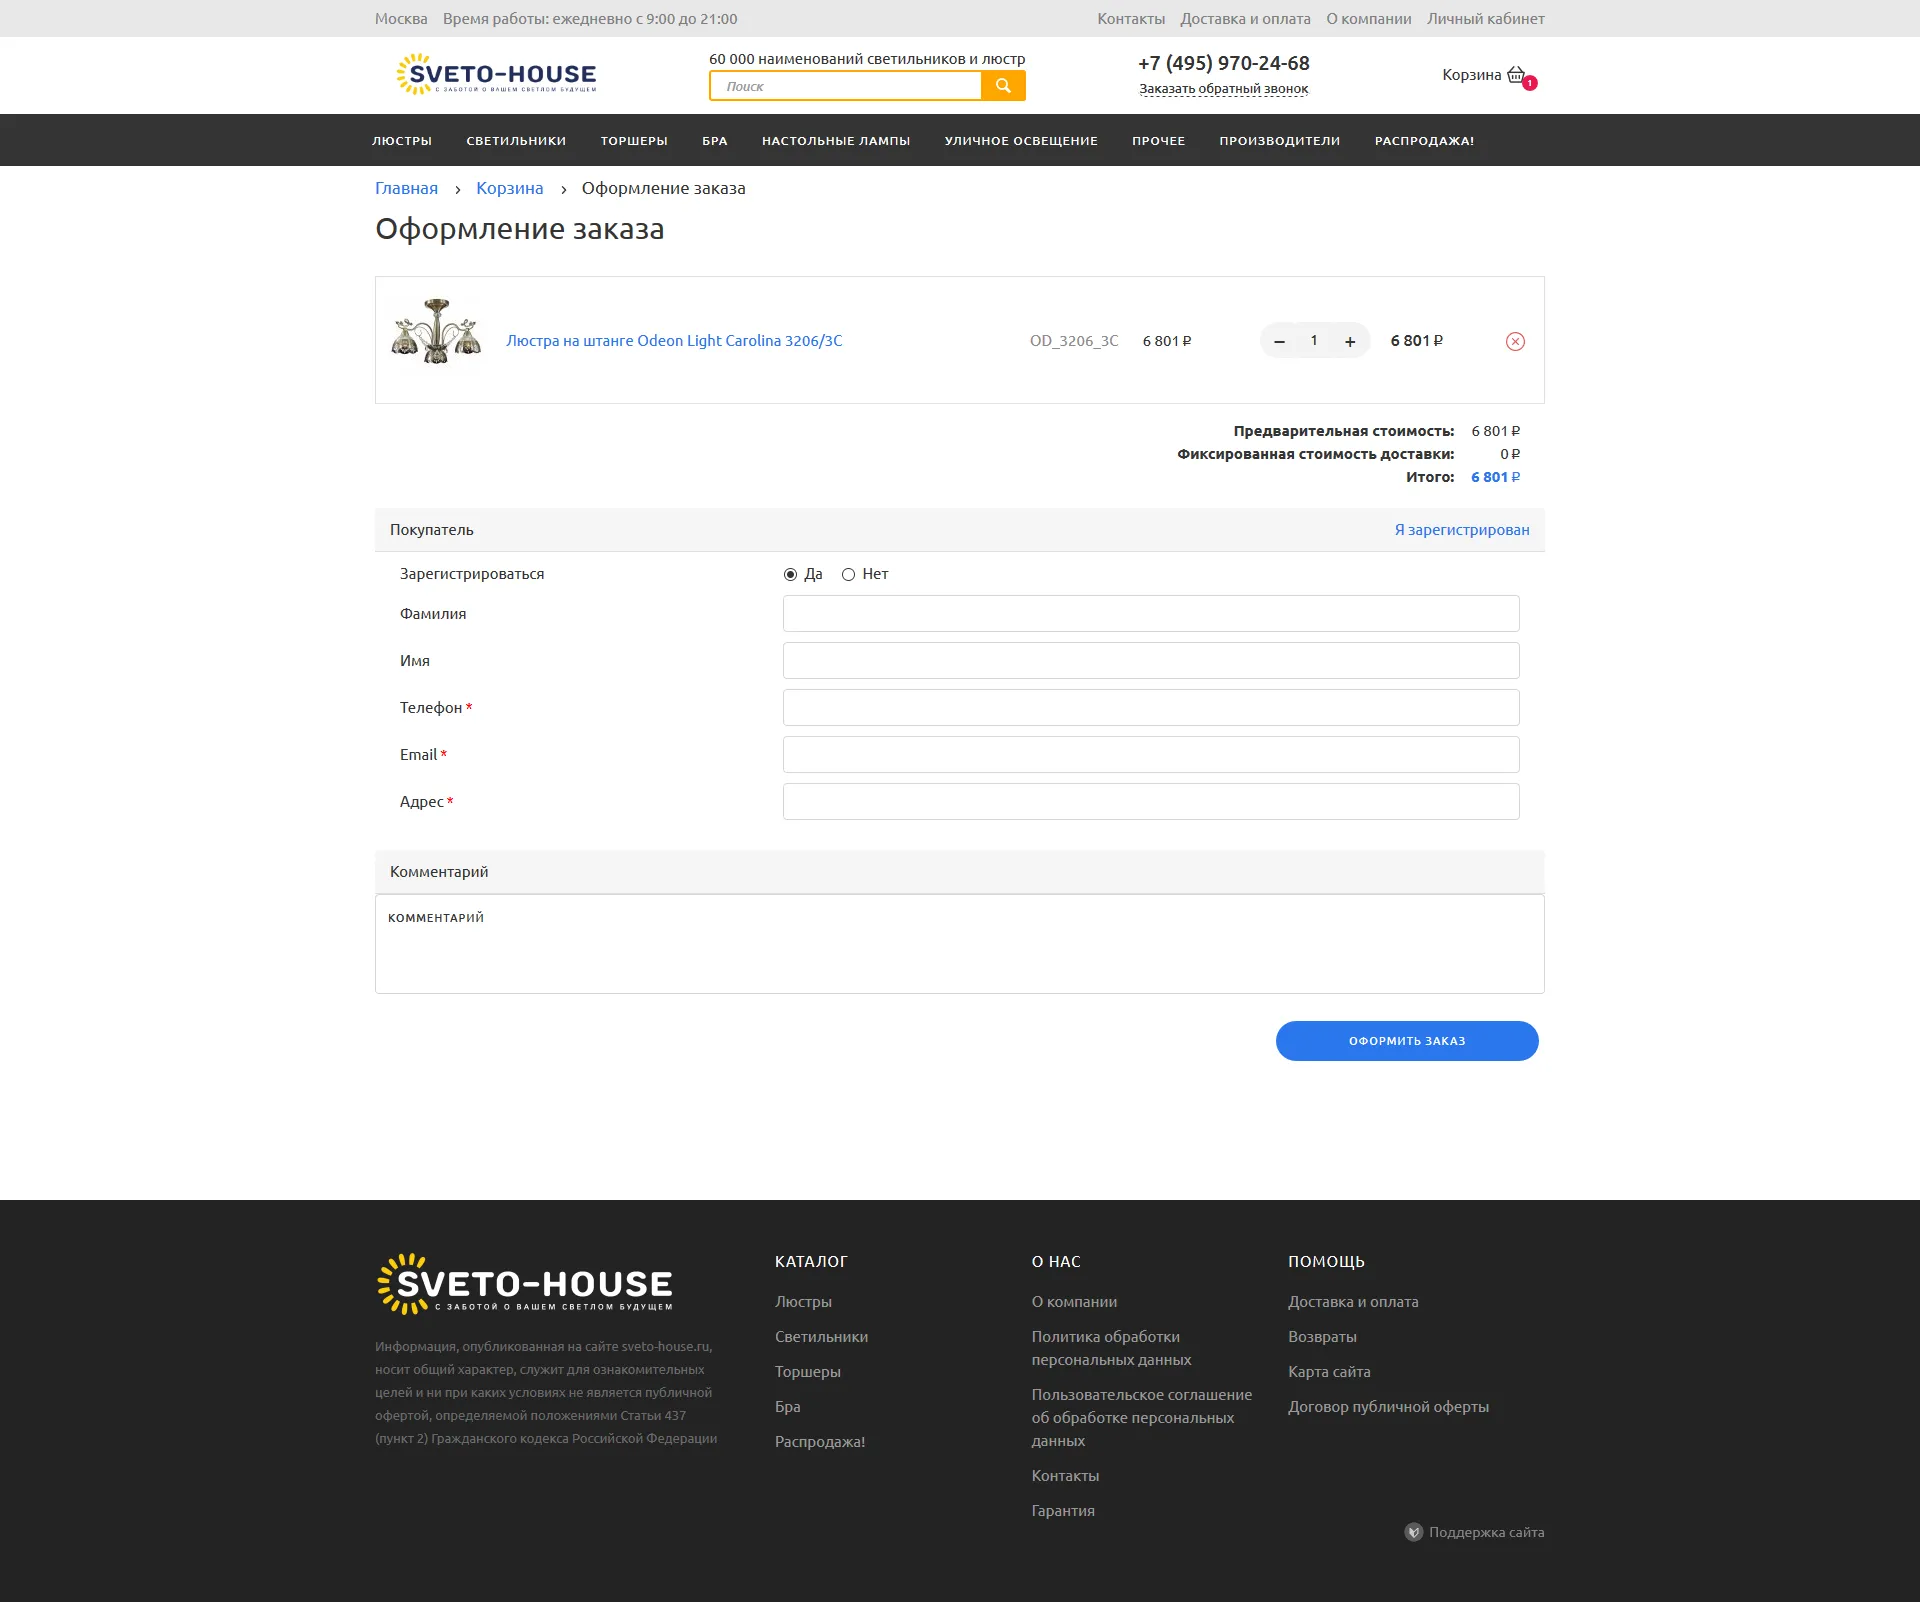The height and width of the screenshot is (1602, 1920).
Task: Focus the Телефон input field
Action: pos(1150,708)
